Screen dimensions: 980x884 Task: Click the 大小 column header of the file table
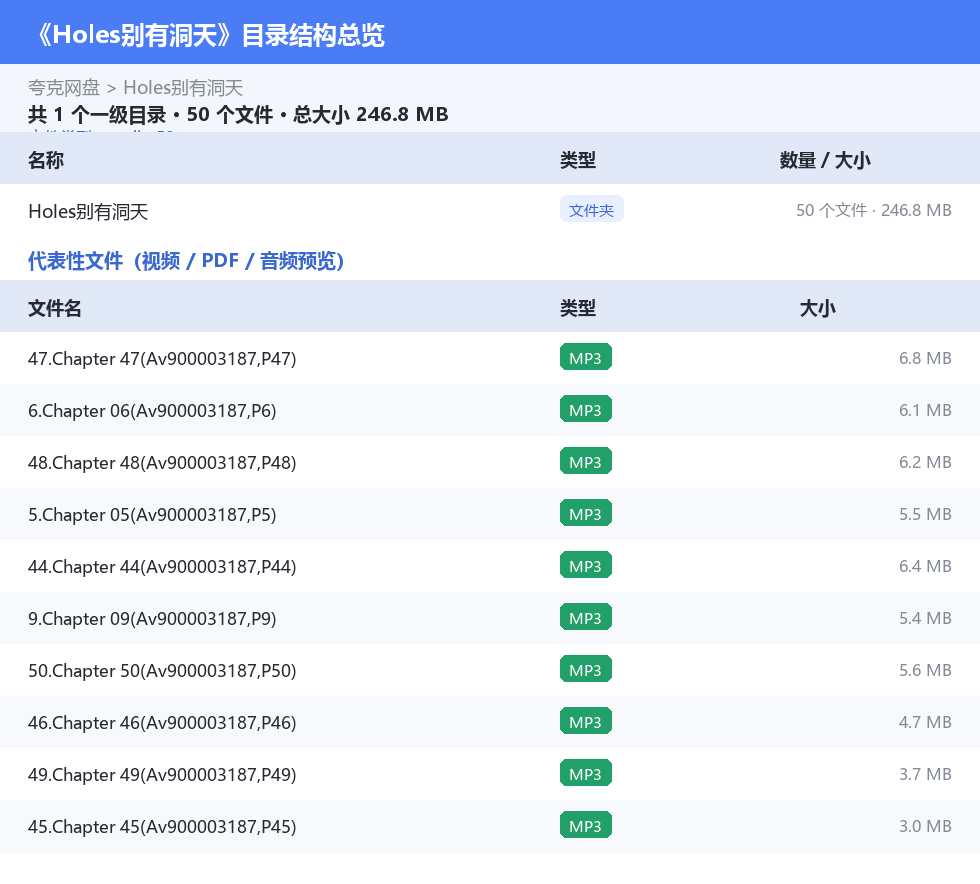pos(818,308)
